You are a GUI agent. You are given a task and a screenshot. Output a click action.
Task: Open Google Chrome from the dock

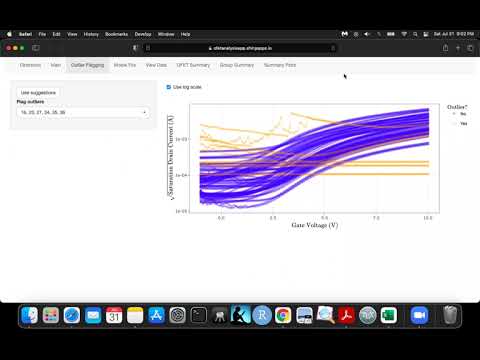[283, 315]
